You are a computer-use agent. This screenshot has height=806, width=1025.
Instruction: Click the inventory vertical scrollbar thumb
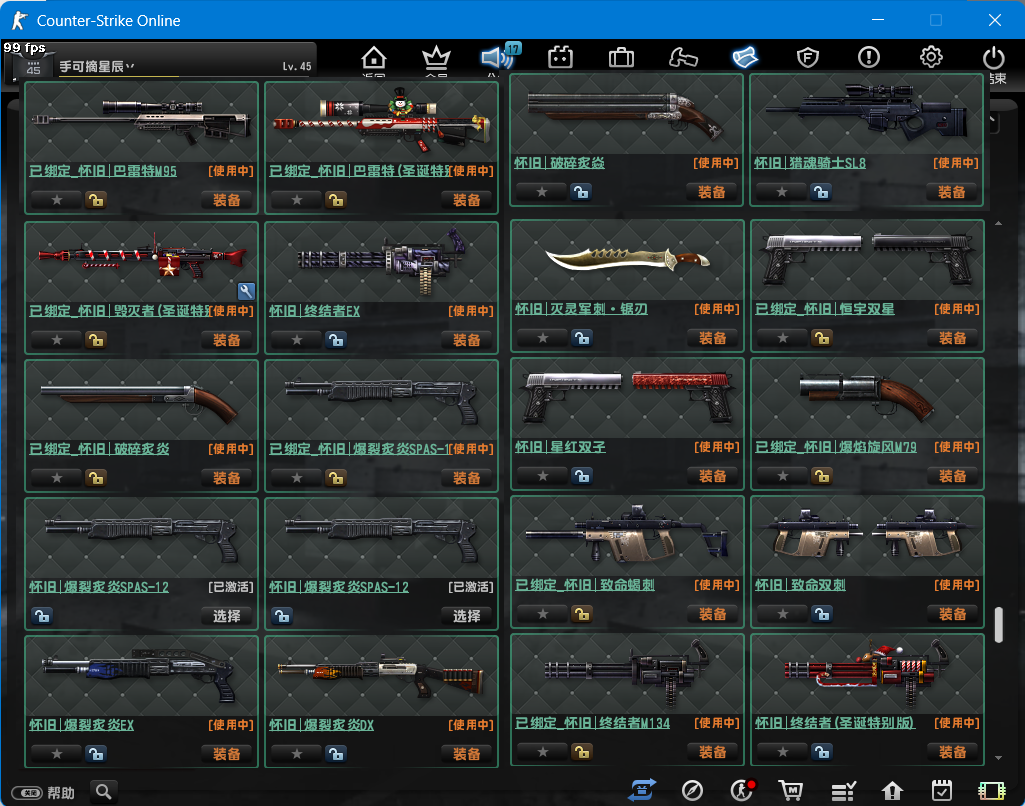click(x=998, y=625)
